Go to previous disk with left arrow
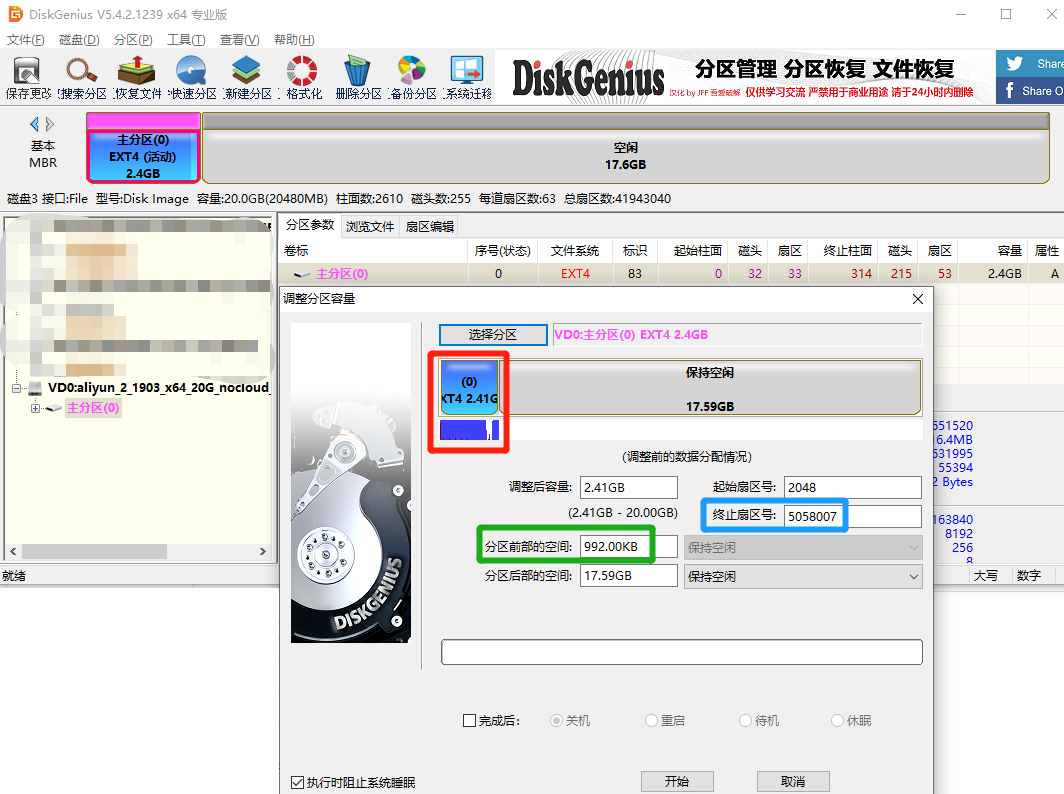 tap(34, 124)
